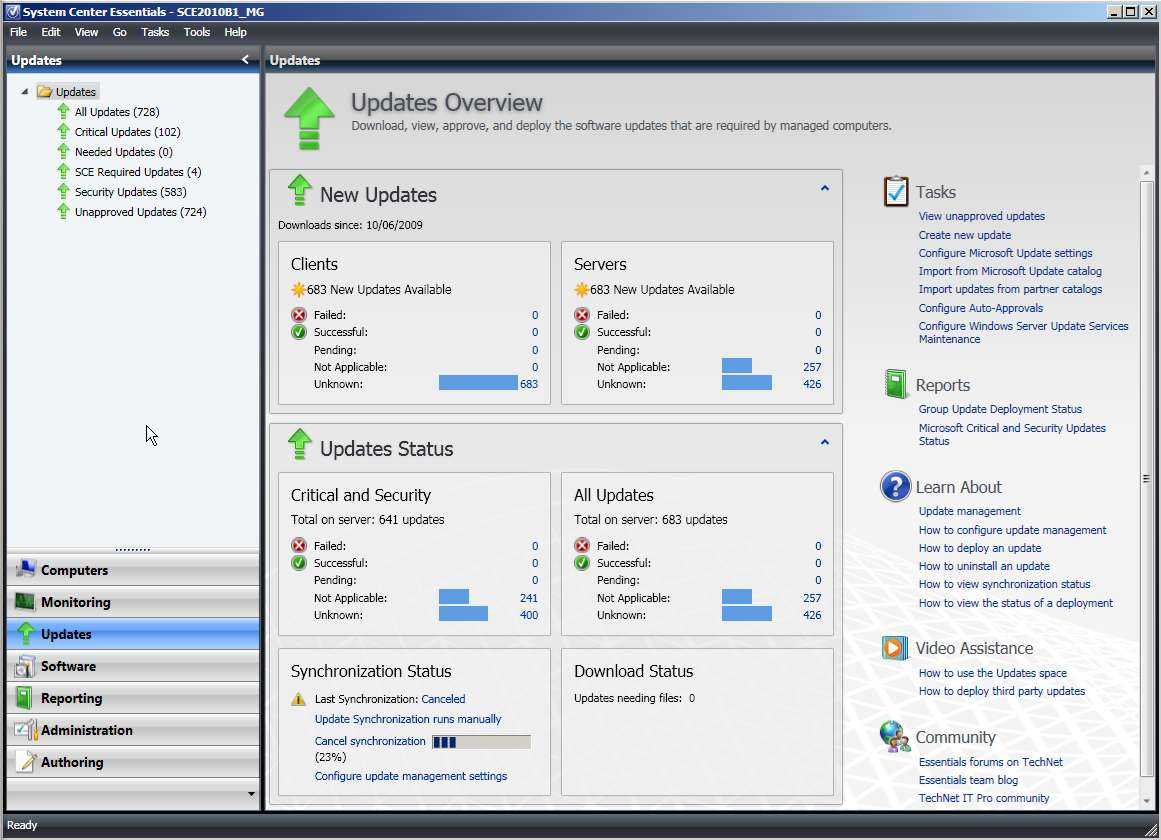Click the navigation pane splitter grip dots
This screenshot has width=1161, height=840.
point(133,550)
